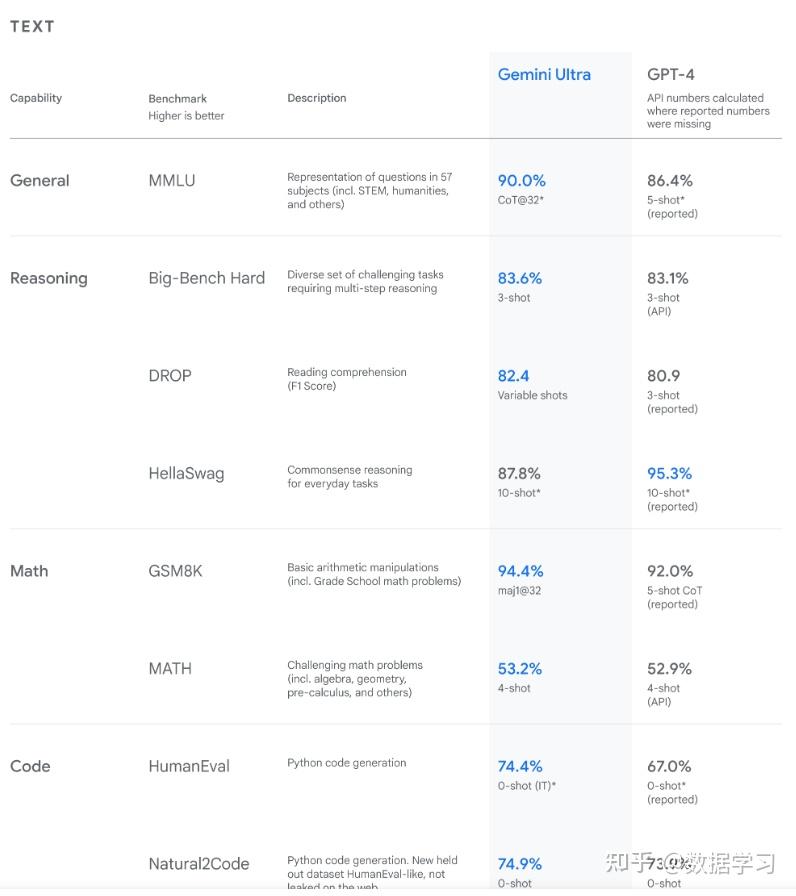Screen dimensions: 796x896
Task: Click the Capability column label
Action: pos(36,98)
